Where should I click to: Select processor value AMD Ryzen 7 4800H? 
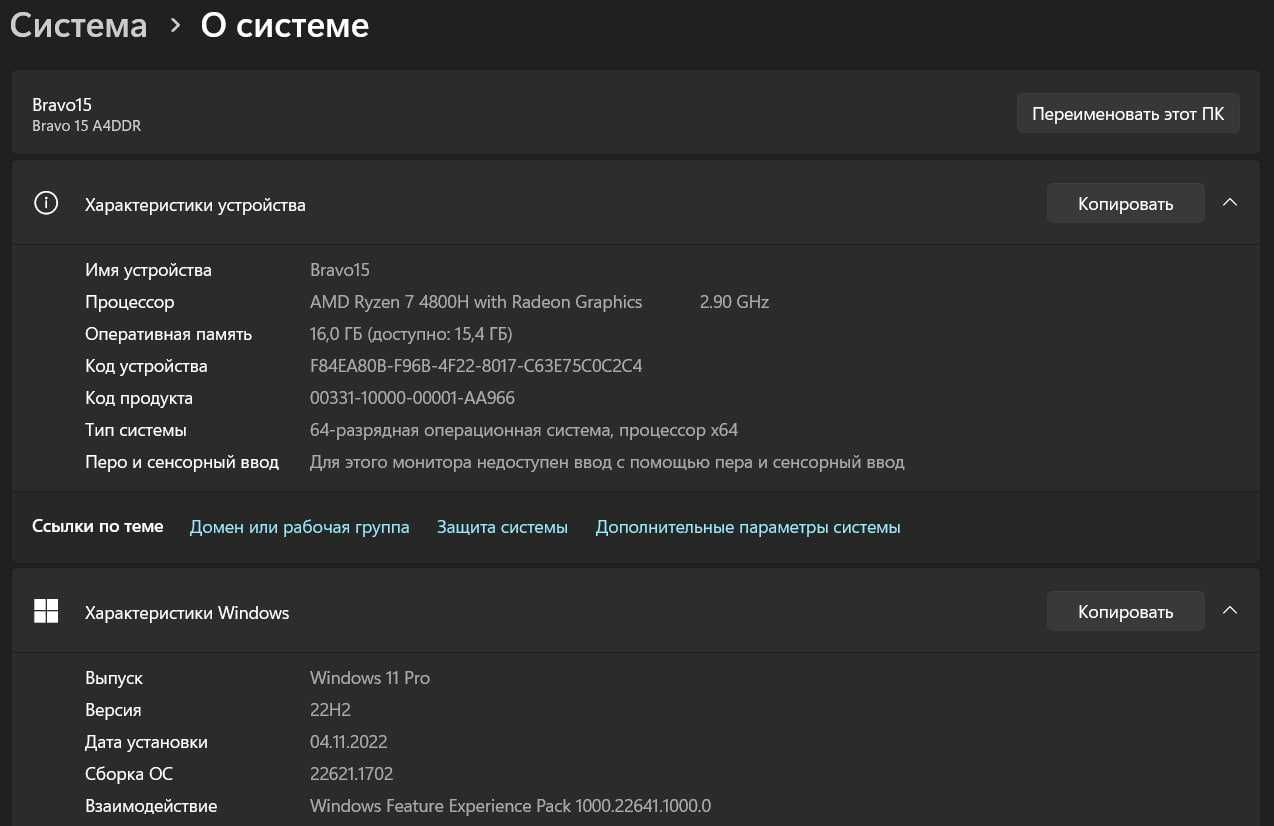[476, 302]
